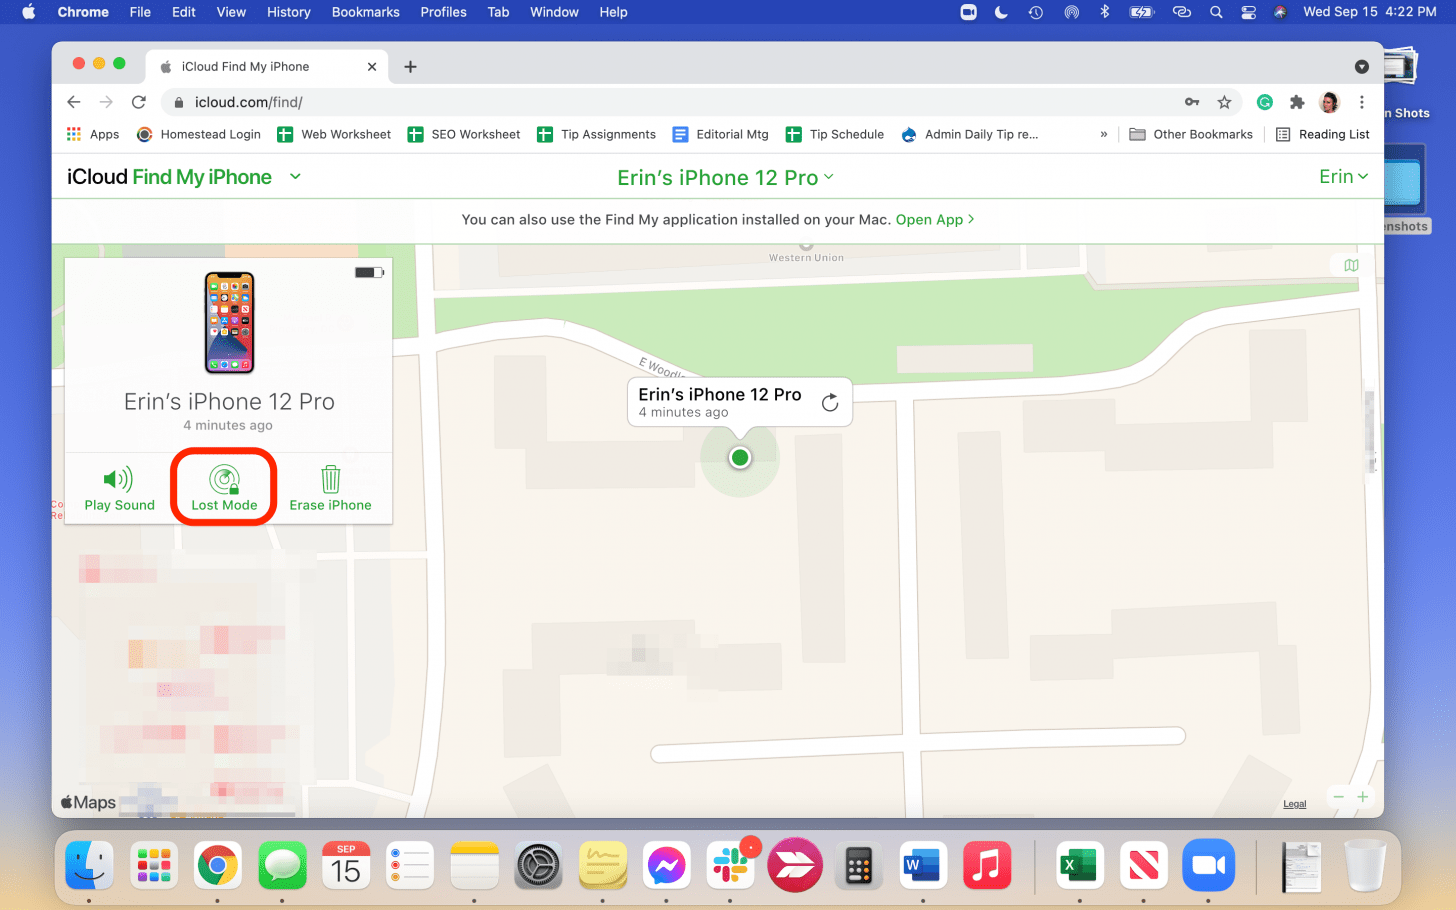1456x910 pixels.
Task: Toggle Do Not Disturb moon icon
Action: (1001, 12)
